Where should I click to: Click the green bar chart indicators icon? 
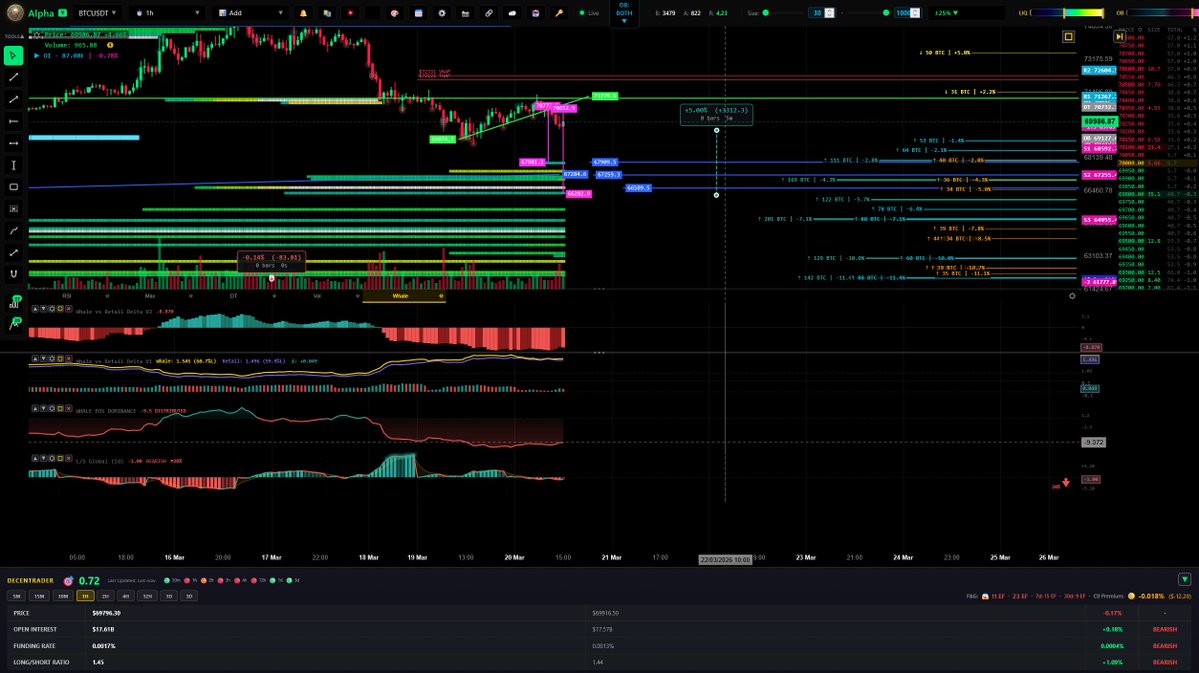14,302
